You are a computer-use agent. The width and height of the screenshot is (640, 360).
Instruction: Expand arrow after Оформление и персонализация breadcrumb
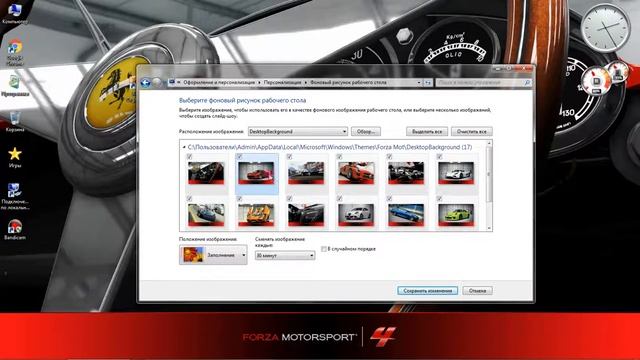click(x=259, y=83)
